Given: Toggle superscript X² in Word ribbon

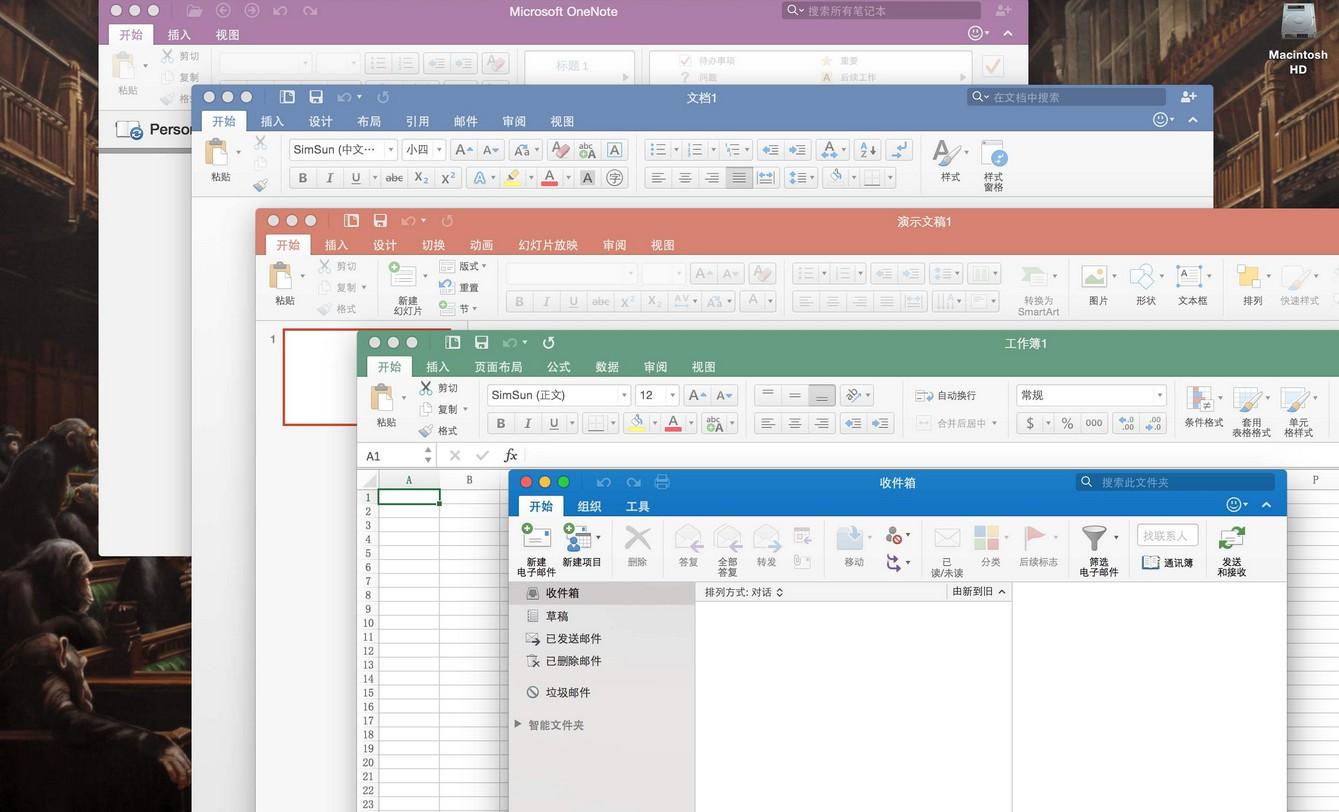Looking at the screenshot, I should (x=448, y=178).
